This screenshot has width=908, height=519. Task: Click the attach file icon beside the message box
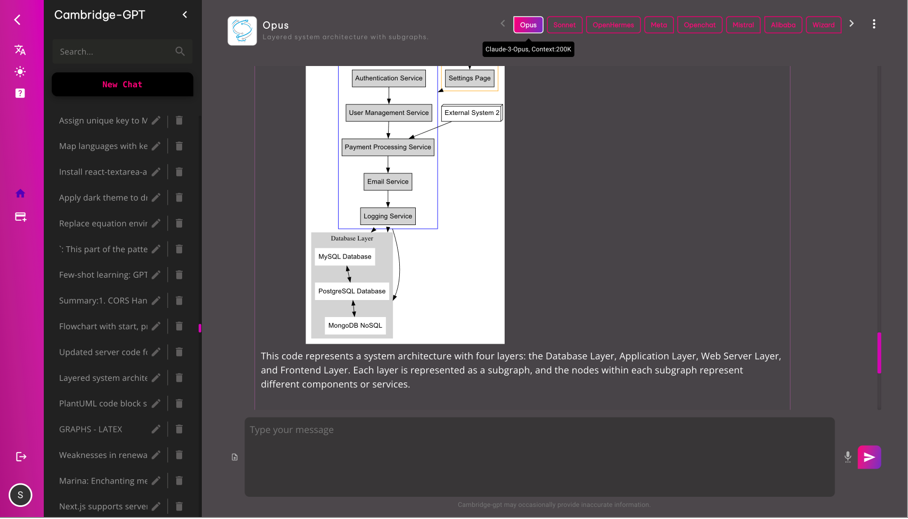(x=234, y=457)
